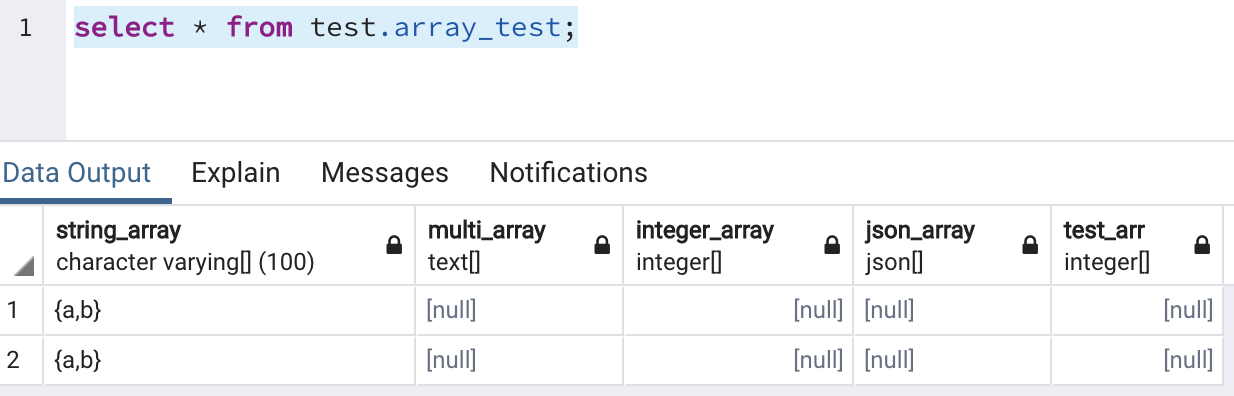Viewport: 1234px width, 396px height.
Task: Click lock icon on integer_array column
Action: pos(832,245)
